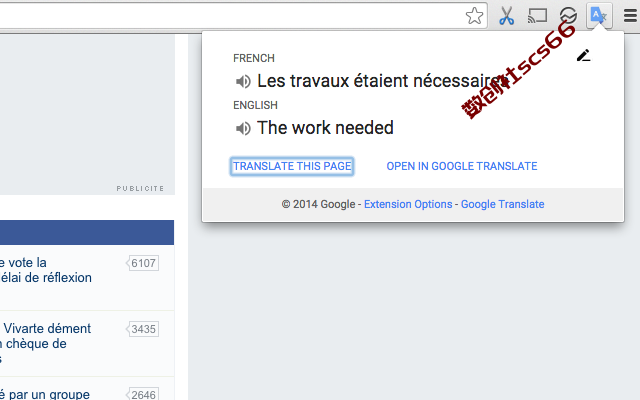Toggle the Google Translate extension icon
Image resolution: width=640 pixels, height=400 pixels.
(x=599, y=16)
